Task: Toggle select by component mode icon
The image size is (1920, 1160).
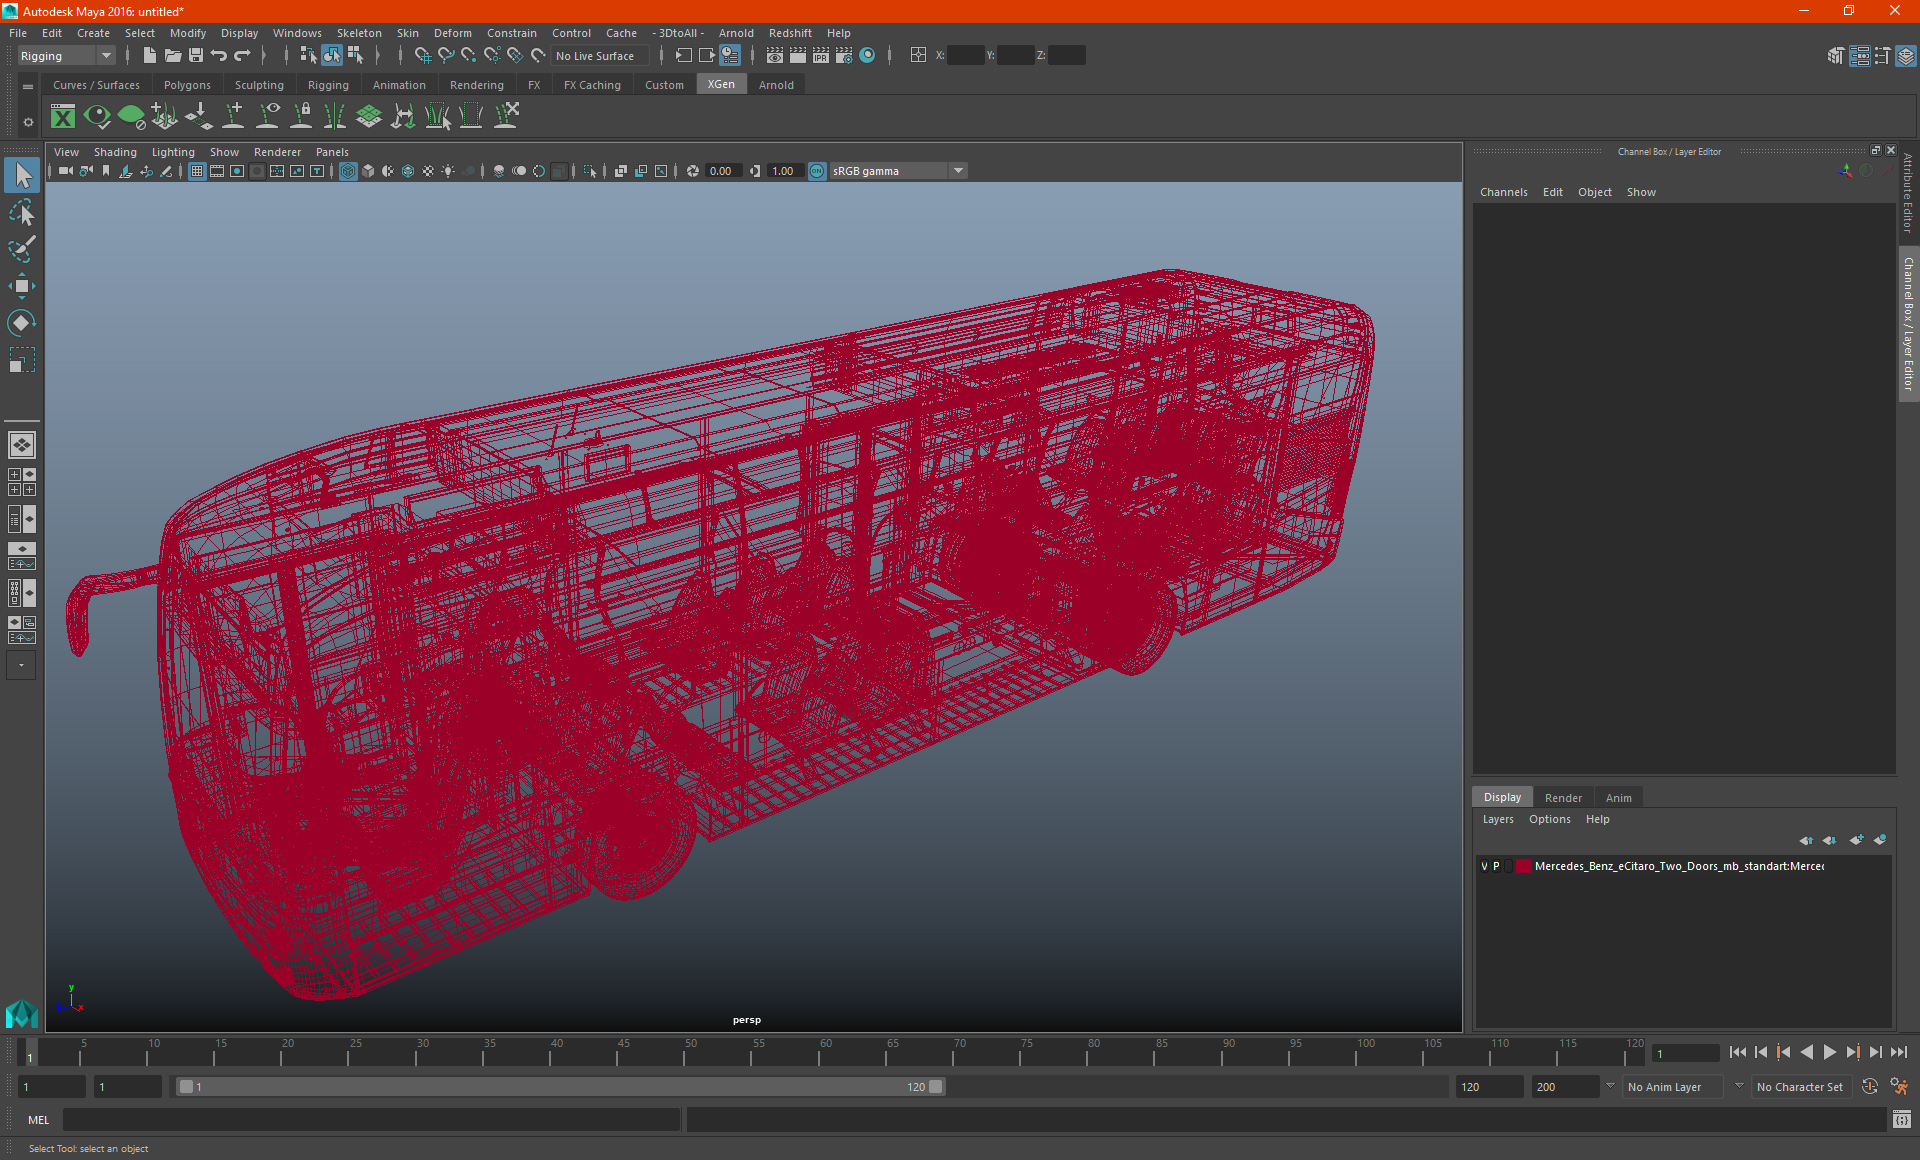Action: [x=355, y=56]
